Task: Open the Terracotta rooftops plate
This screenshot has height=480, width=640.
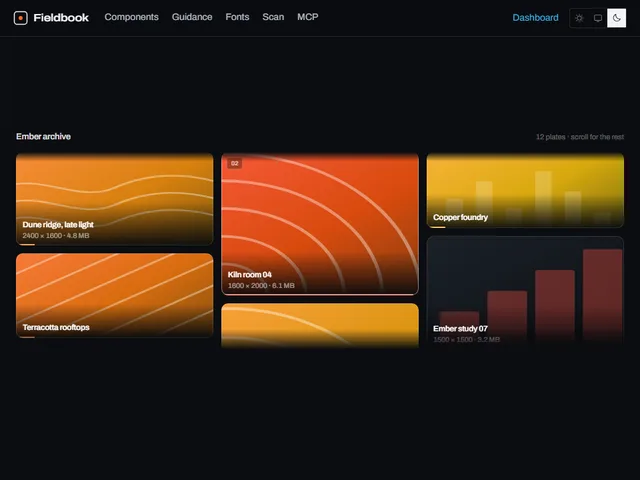Action: [x=115, y=296]
